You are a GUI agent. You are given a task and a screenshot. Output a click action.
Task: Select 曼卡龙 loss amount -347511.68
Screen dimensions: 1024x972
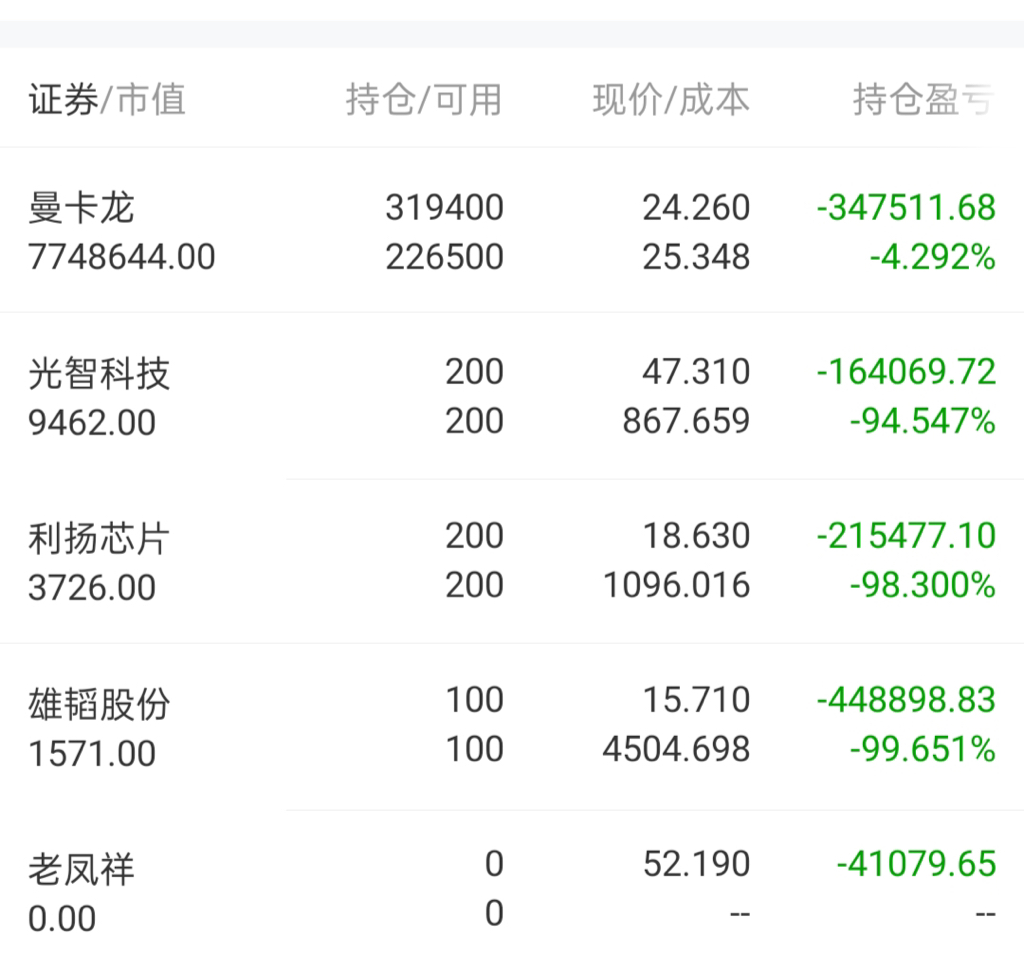(906, 208)
